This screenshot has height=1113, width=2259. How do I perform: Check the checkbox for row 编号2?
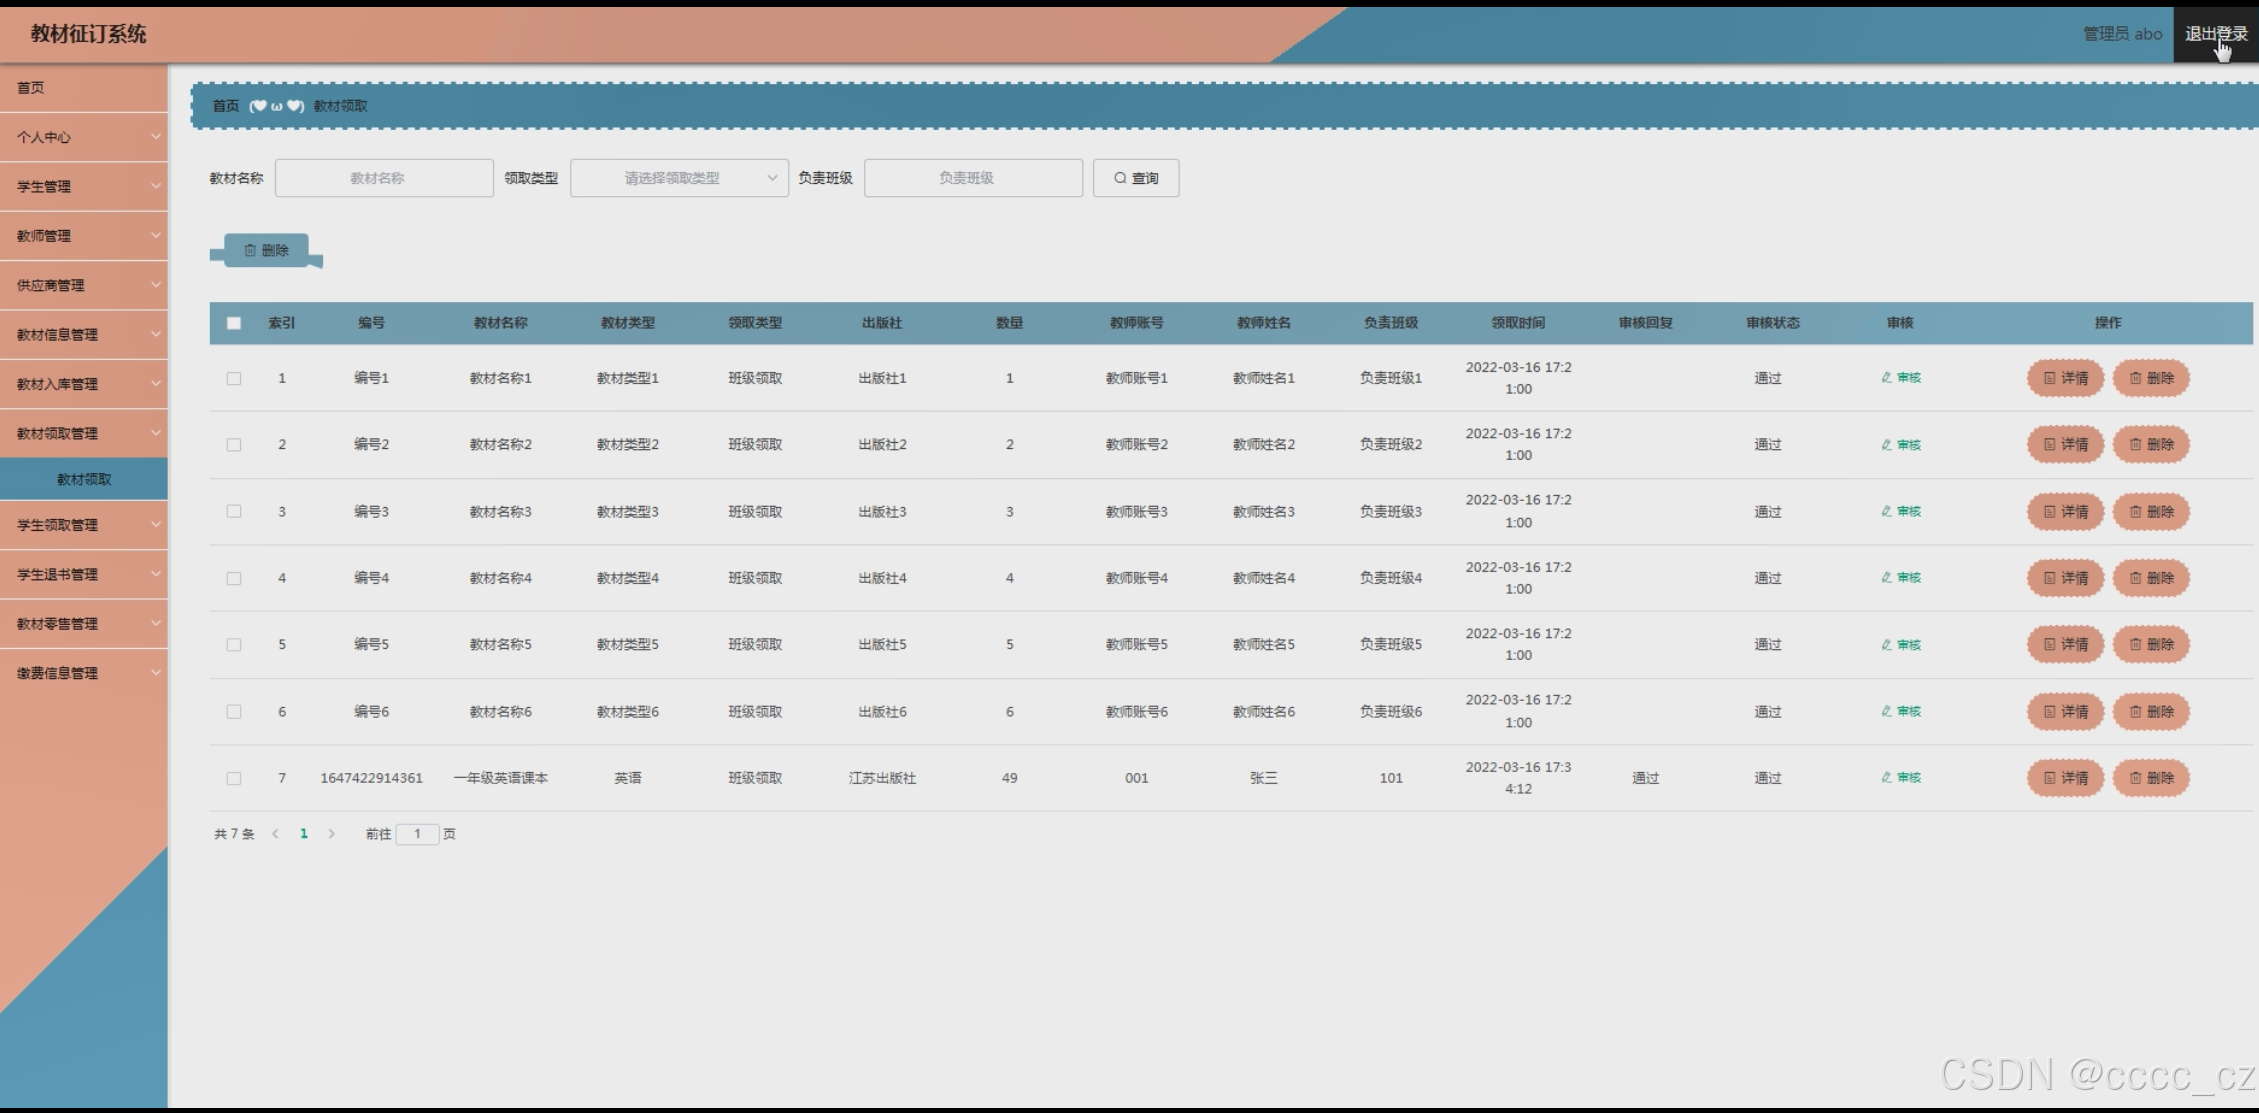click(234, 444)
